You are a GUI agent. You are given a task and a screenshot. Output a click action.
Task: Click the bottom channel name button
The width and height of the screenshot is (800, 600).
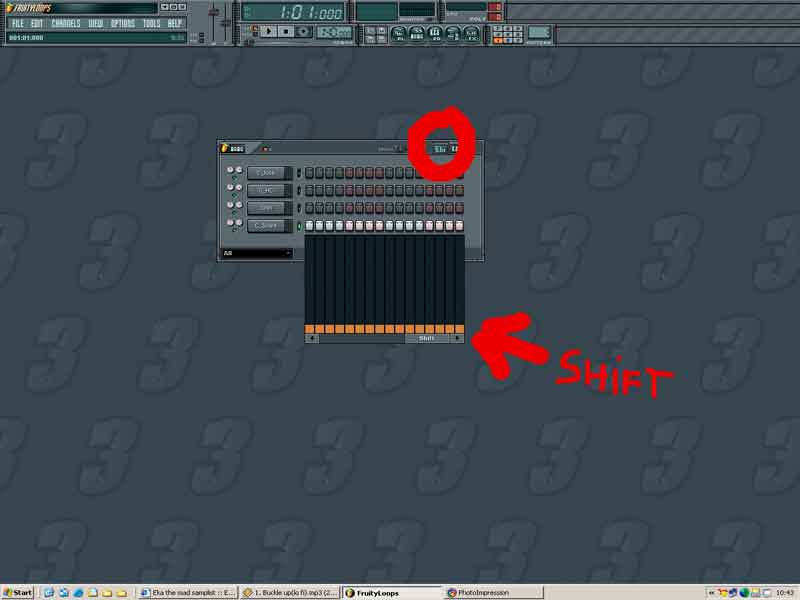pyautogui.click(x=269, y=226)
